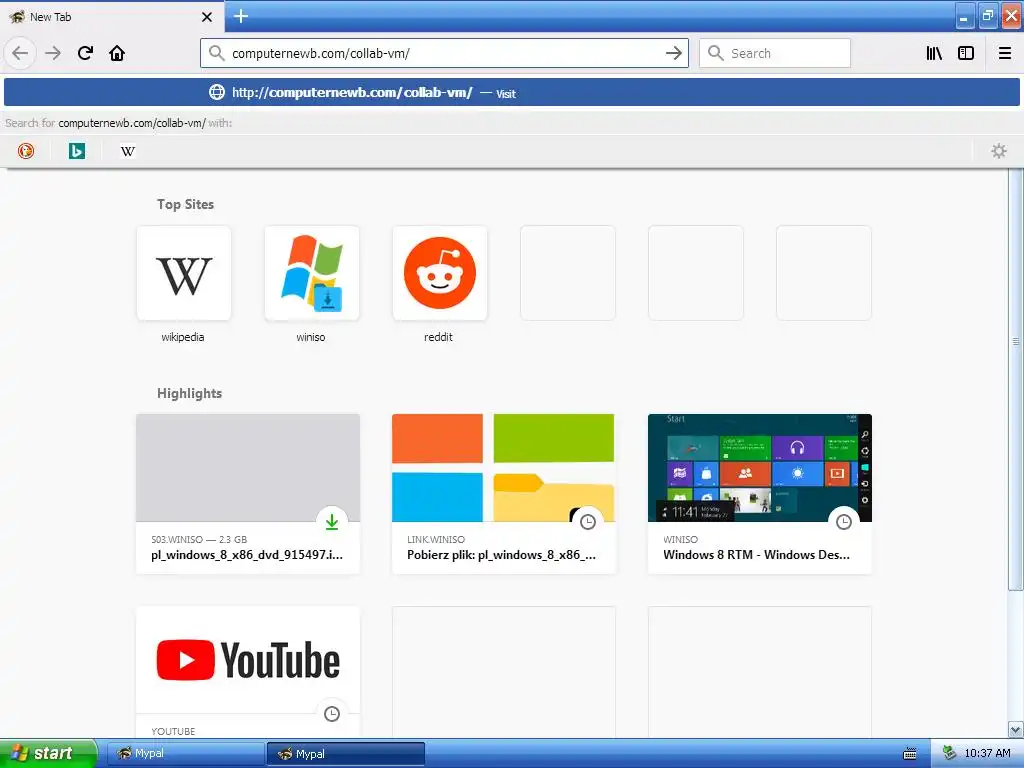The image size is (1024, 768).
Task: Open pl_windows_8_x86_dvd download highlight card
Action: point(248,494)
